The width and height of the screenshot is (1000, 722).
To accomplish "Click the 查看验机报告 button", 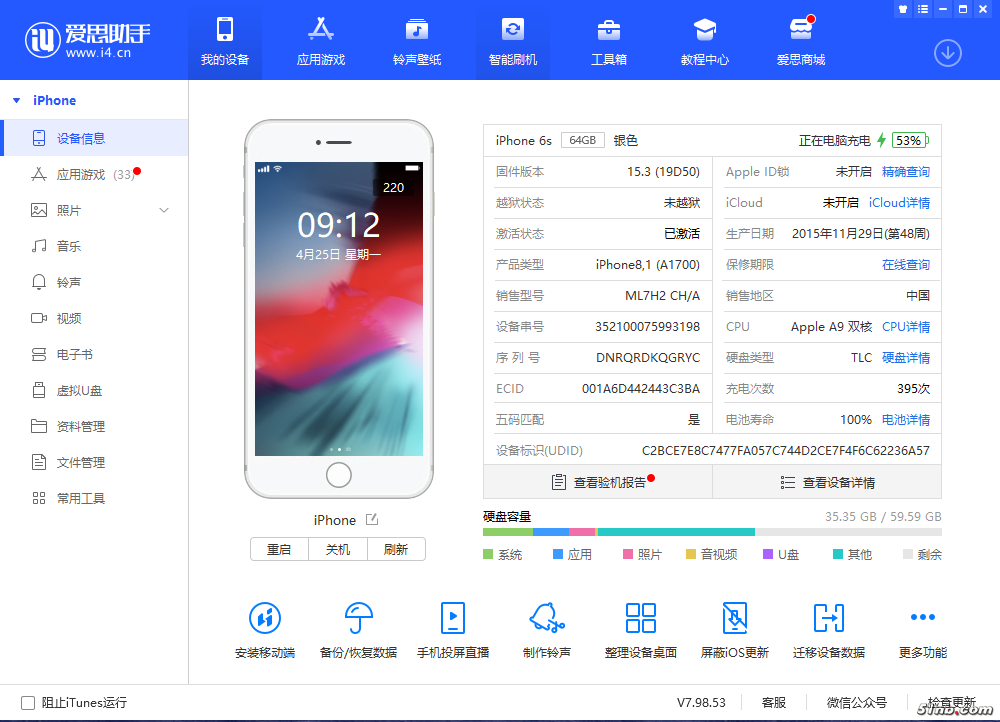I will click(598, 482).
